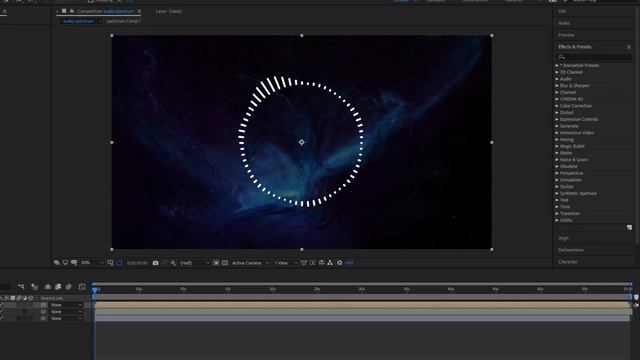Click the tan first layer bar in timeline

(362, 305)
